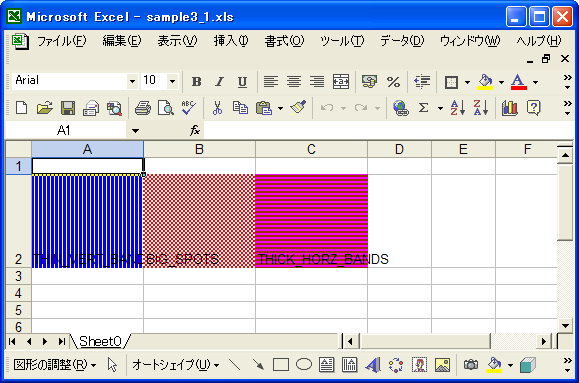
Task: Open Print Preview
Action: click(165, 108)
